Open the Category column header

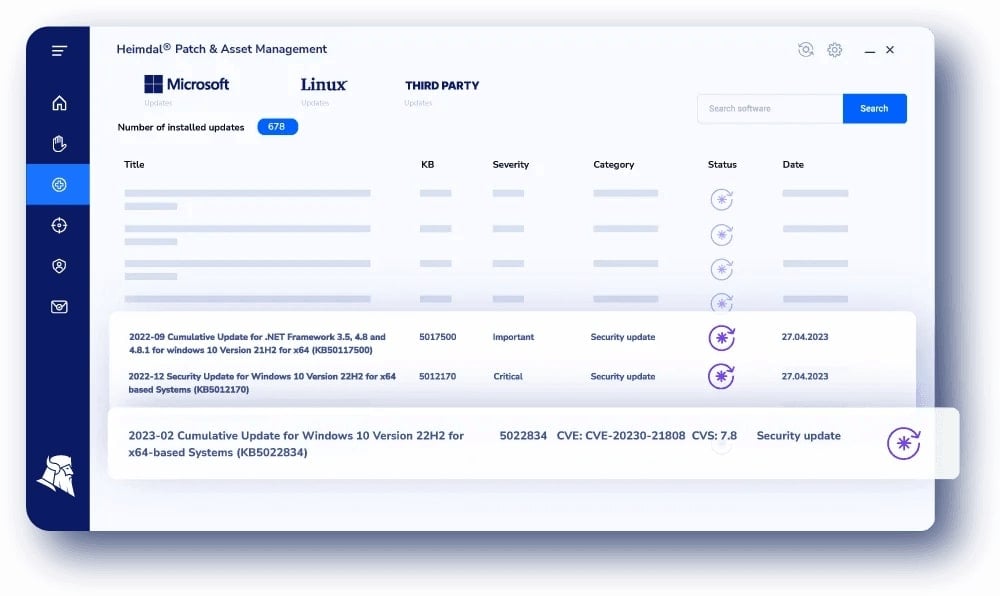point(613,164)
